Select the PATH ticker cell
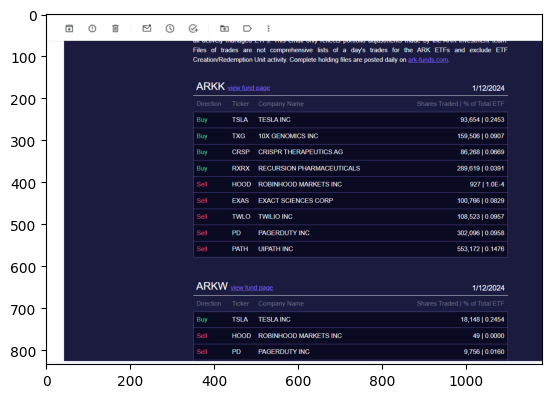Viewport: 552px width, 398px height. (240, 249)
